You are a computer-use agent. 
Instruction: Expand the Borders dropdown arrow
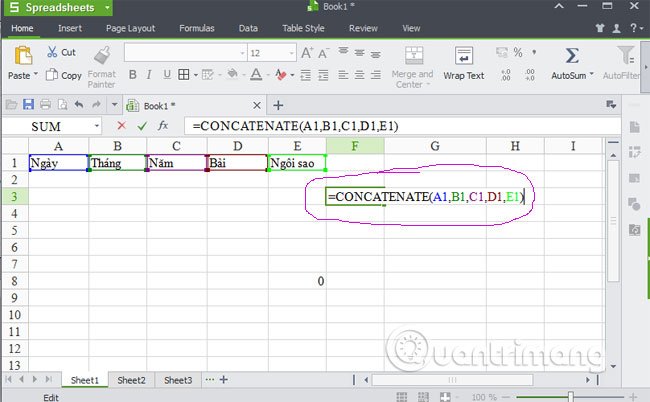[x=195, y=75]
